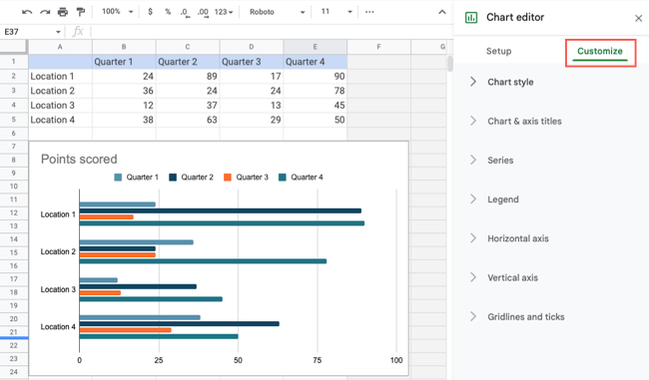The width and height of the screenshot is (649, 380).
Task: Switch to the Customize tab
Action: (x=600, y=51)
